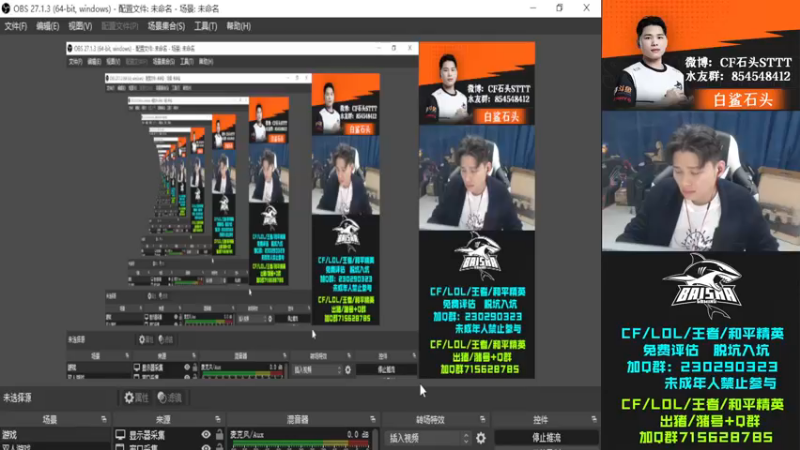Restore down the OBS window
Image resolution: width=800 pixels, height=450 pixels.
(x=560, y=8)
